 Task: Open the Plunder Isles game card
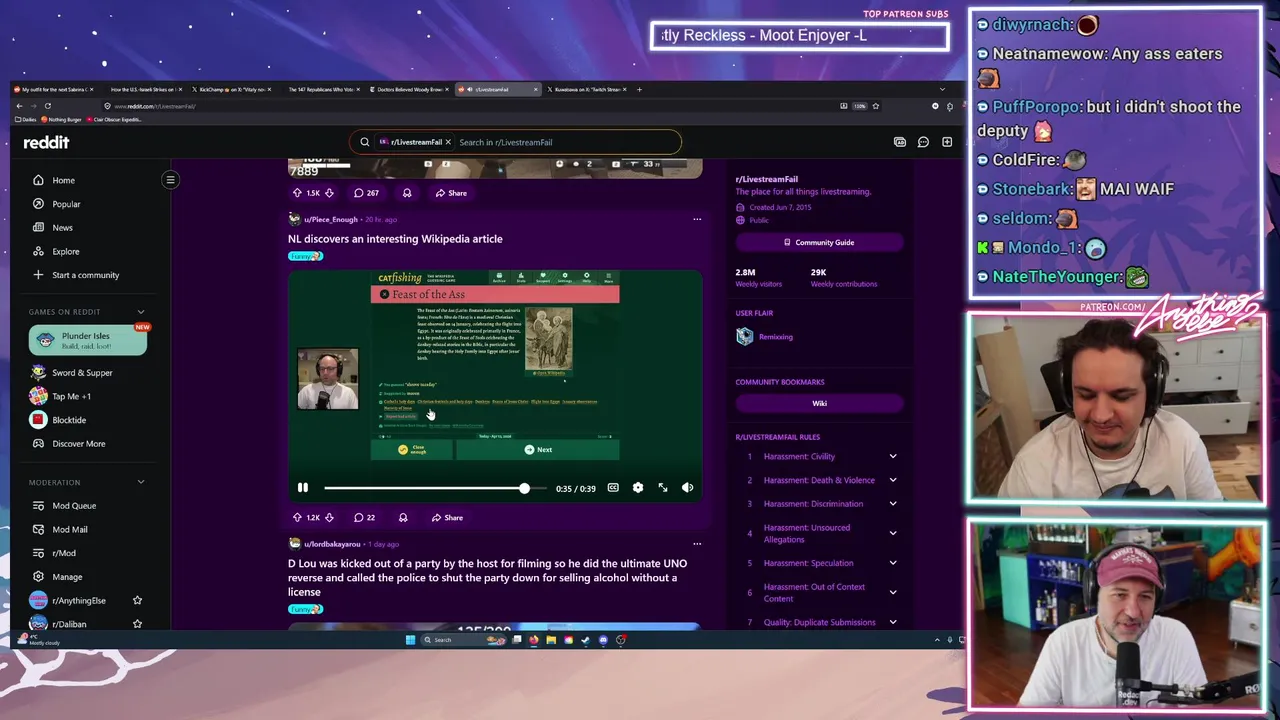tap(88, 340)
